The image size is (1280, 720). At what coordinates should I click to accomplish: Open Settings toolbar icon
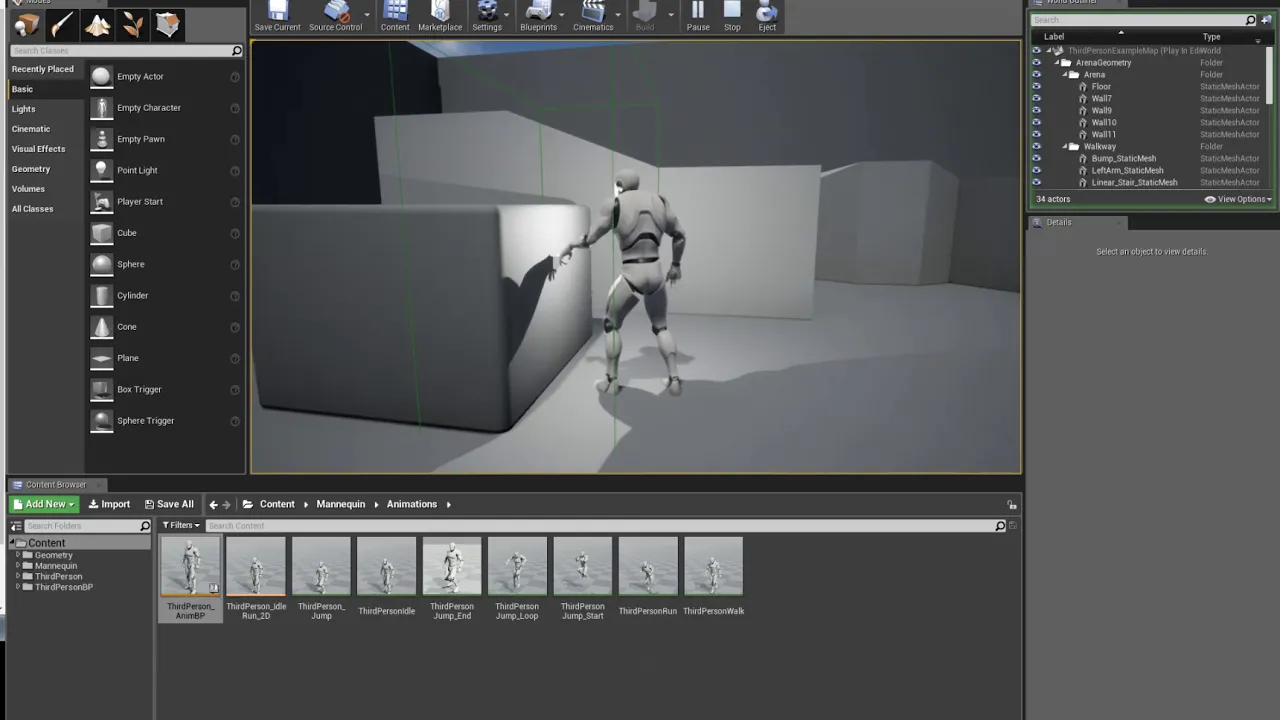coord(487,17)
